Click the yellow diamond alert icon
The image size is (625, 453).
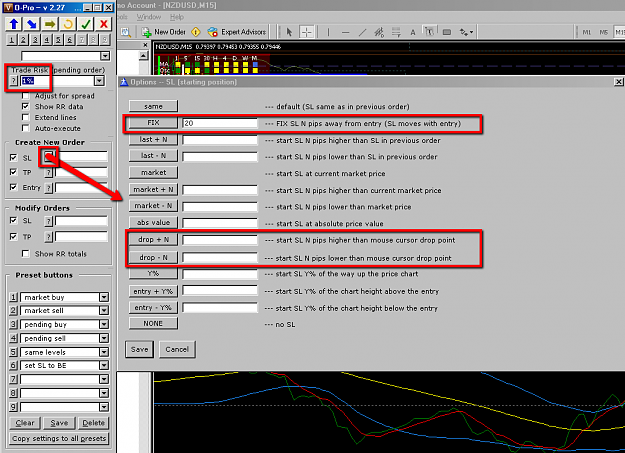[x=196, y=32]
